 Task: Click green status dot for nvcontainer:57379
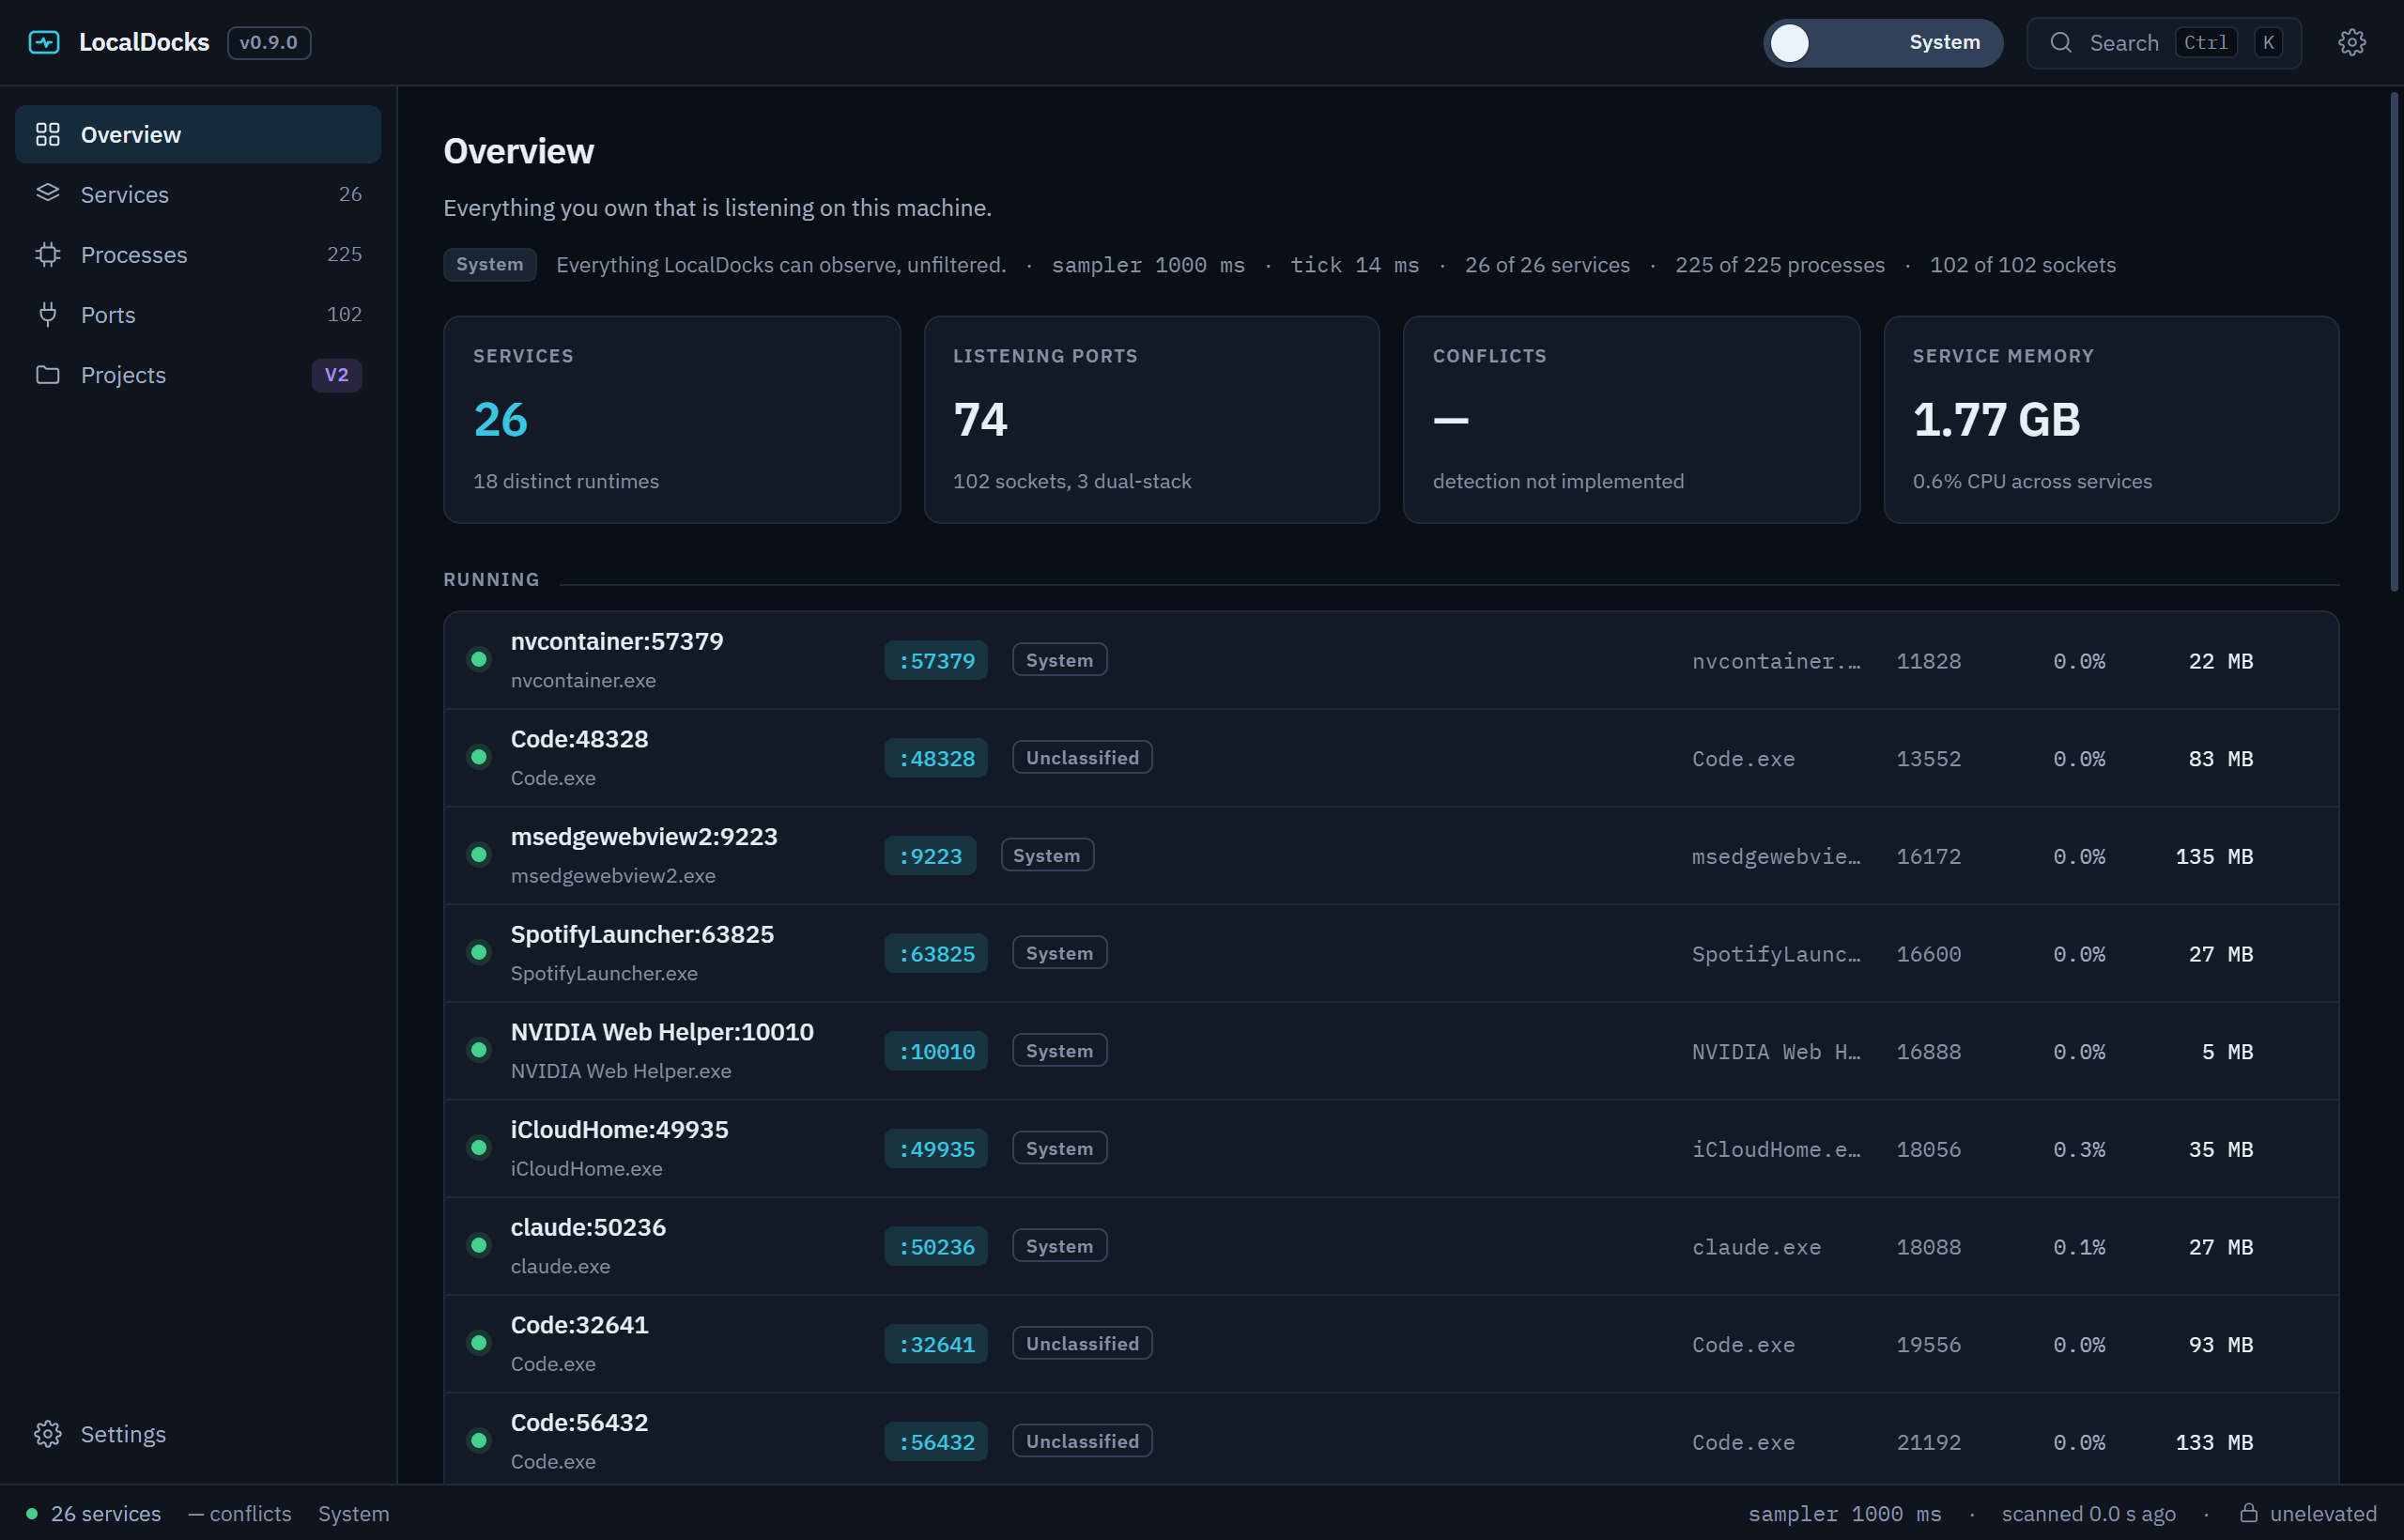479,659
